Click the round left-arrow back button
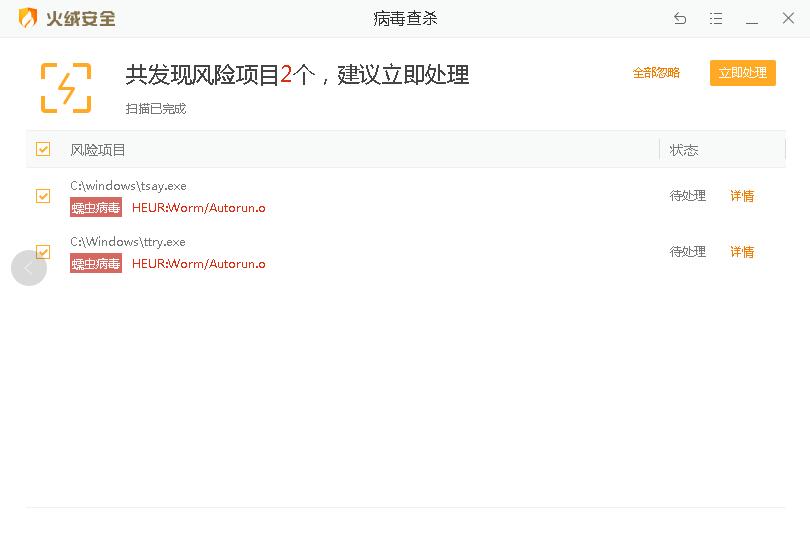 tap(29, 268)
